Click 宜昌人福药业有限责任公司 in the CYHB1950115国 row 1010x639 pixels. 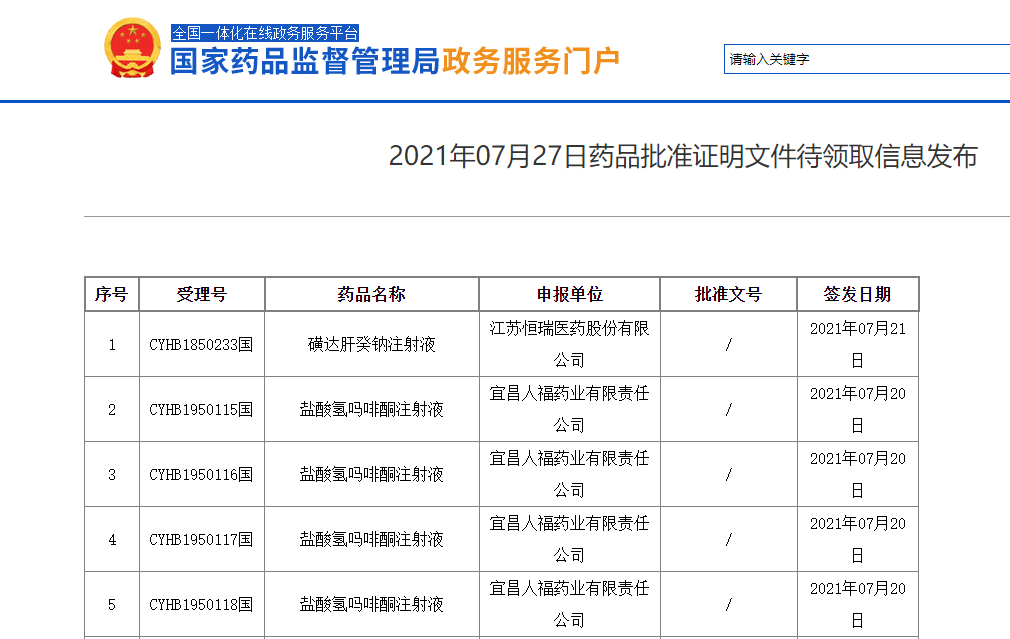(569, 410)
